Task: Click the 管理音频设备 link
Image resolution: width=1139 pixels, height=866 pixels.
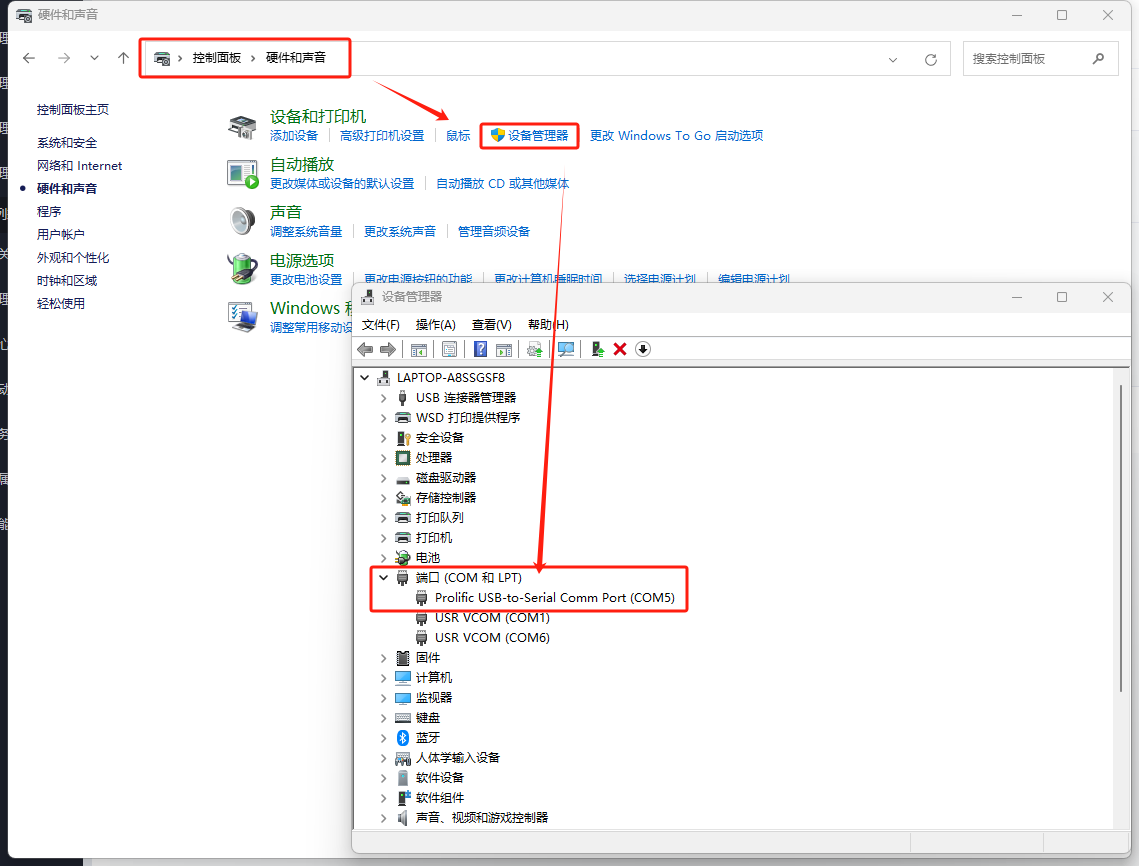Action: 494,232
